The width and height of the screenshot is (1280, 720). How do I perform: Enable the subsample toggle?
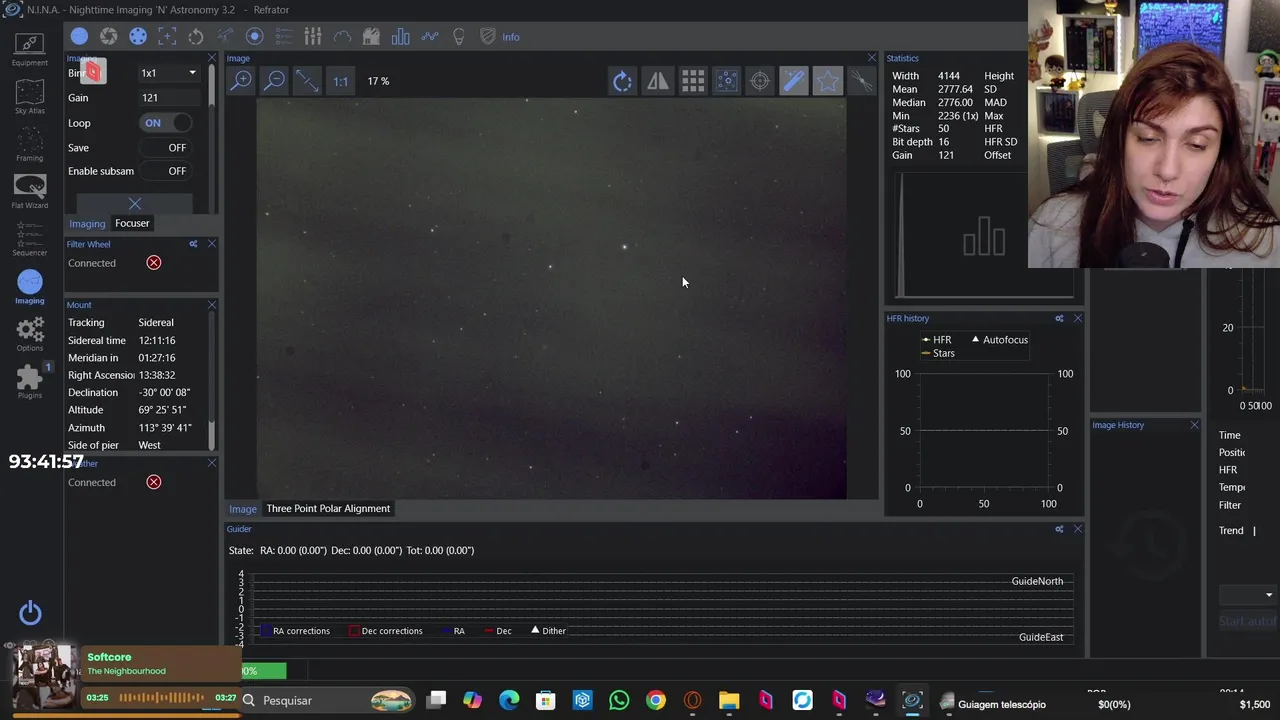click(165, 171)
